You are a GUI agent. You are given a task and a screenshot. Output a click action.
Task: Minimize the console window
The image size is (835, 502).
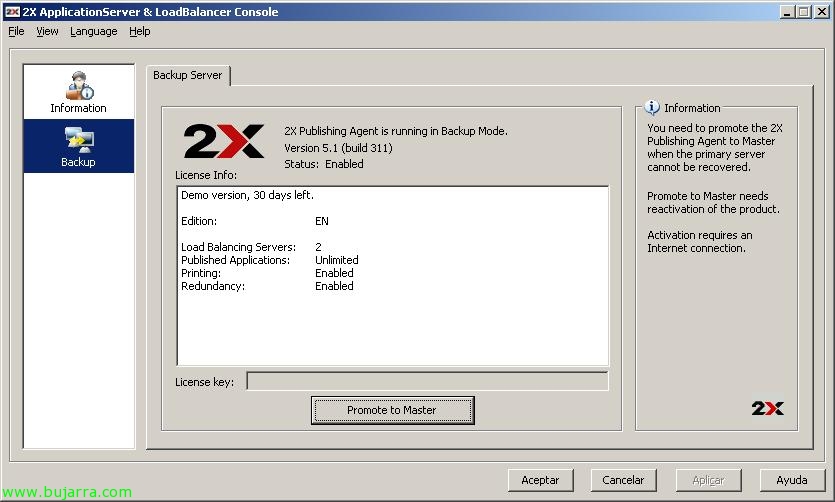[x=788, y=12]
